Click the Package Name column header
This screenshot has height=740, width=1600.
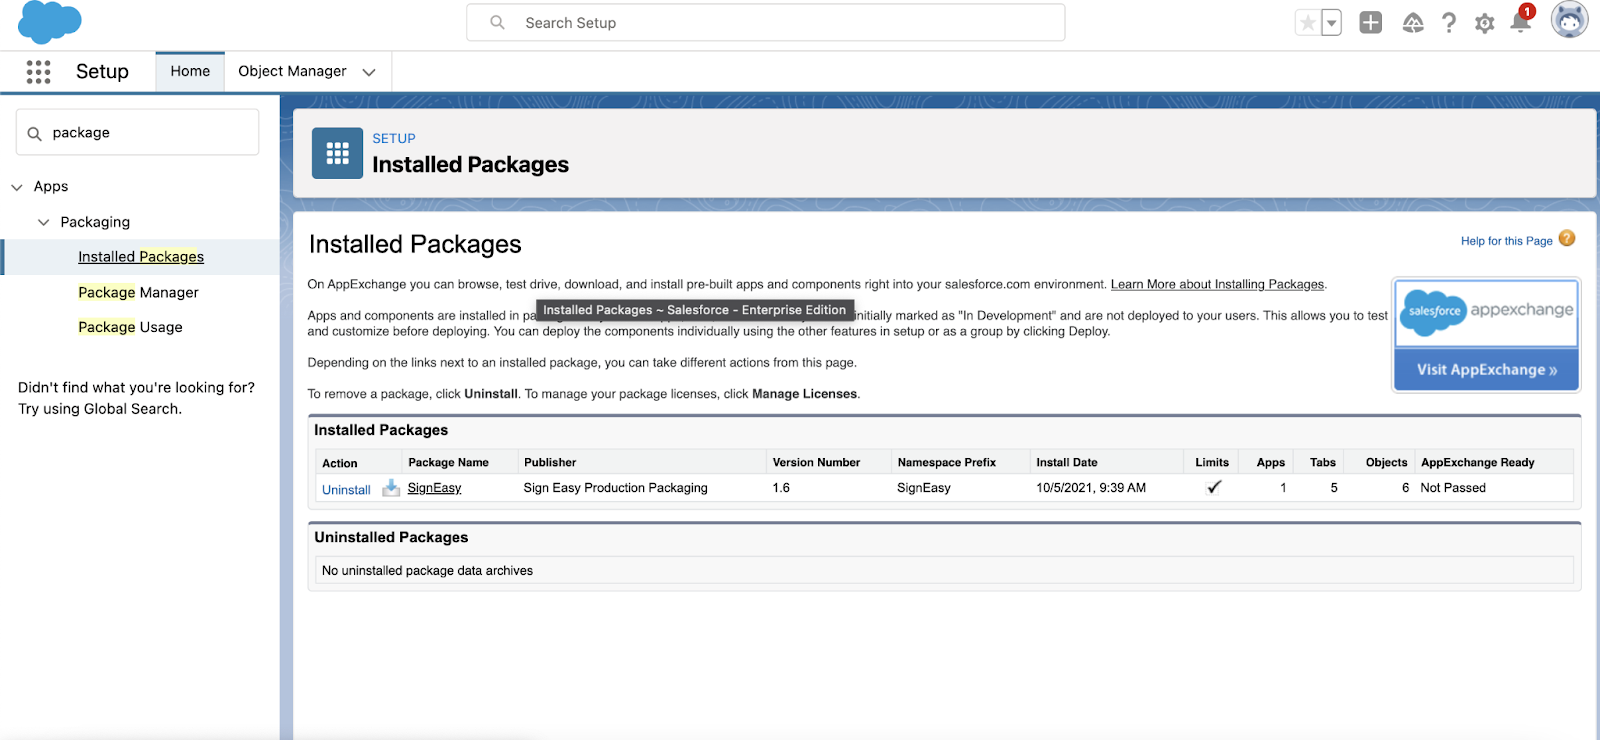click(448, 462)
